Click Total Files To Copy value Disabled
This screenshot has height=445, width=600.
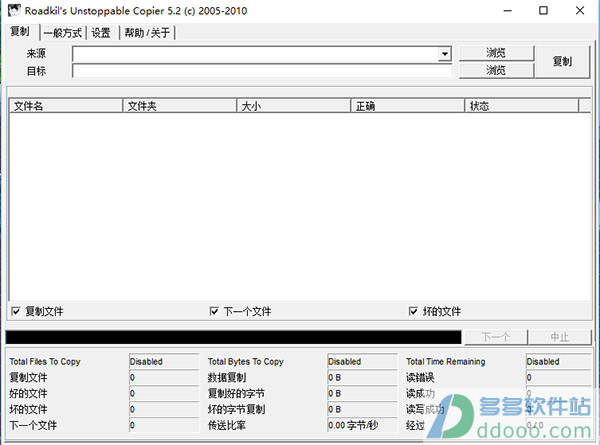click(164, 362)
